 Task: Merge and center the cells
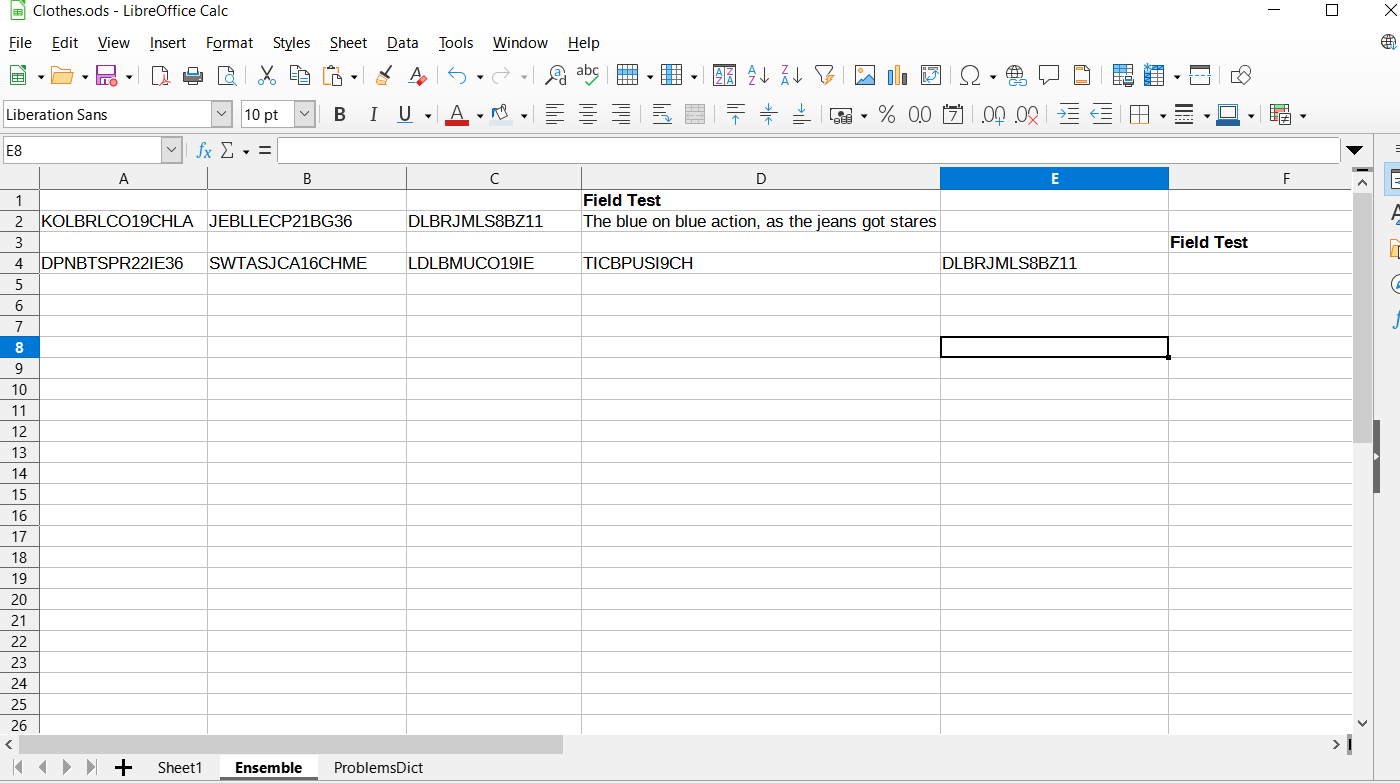click(x=695, y=115)
